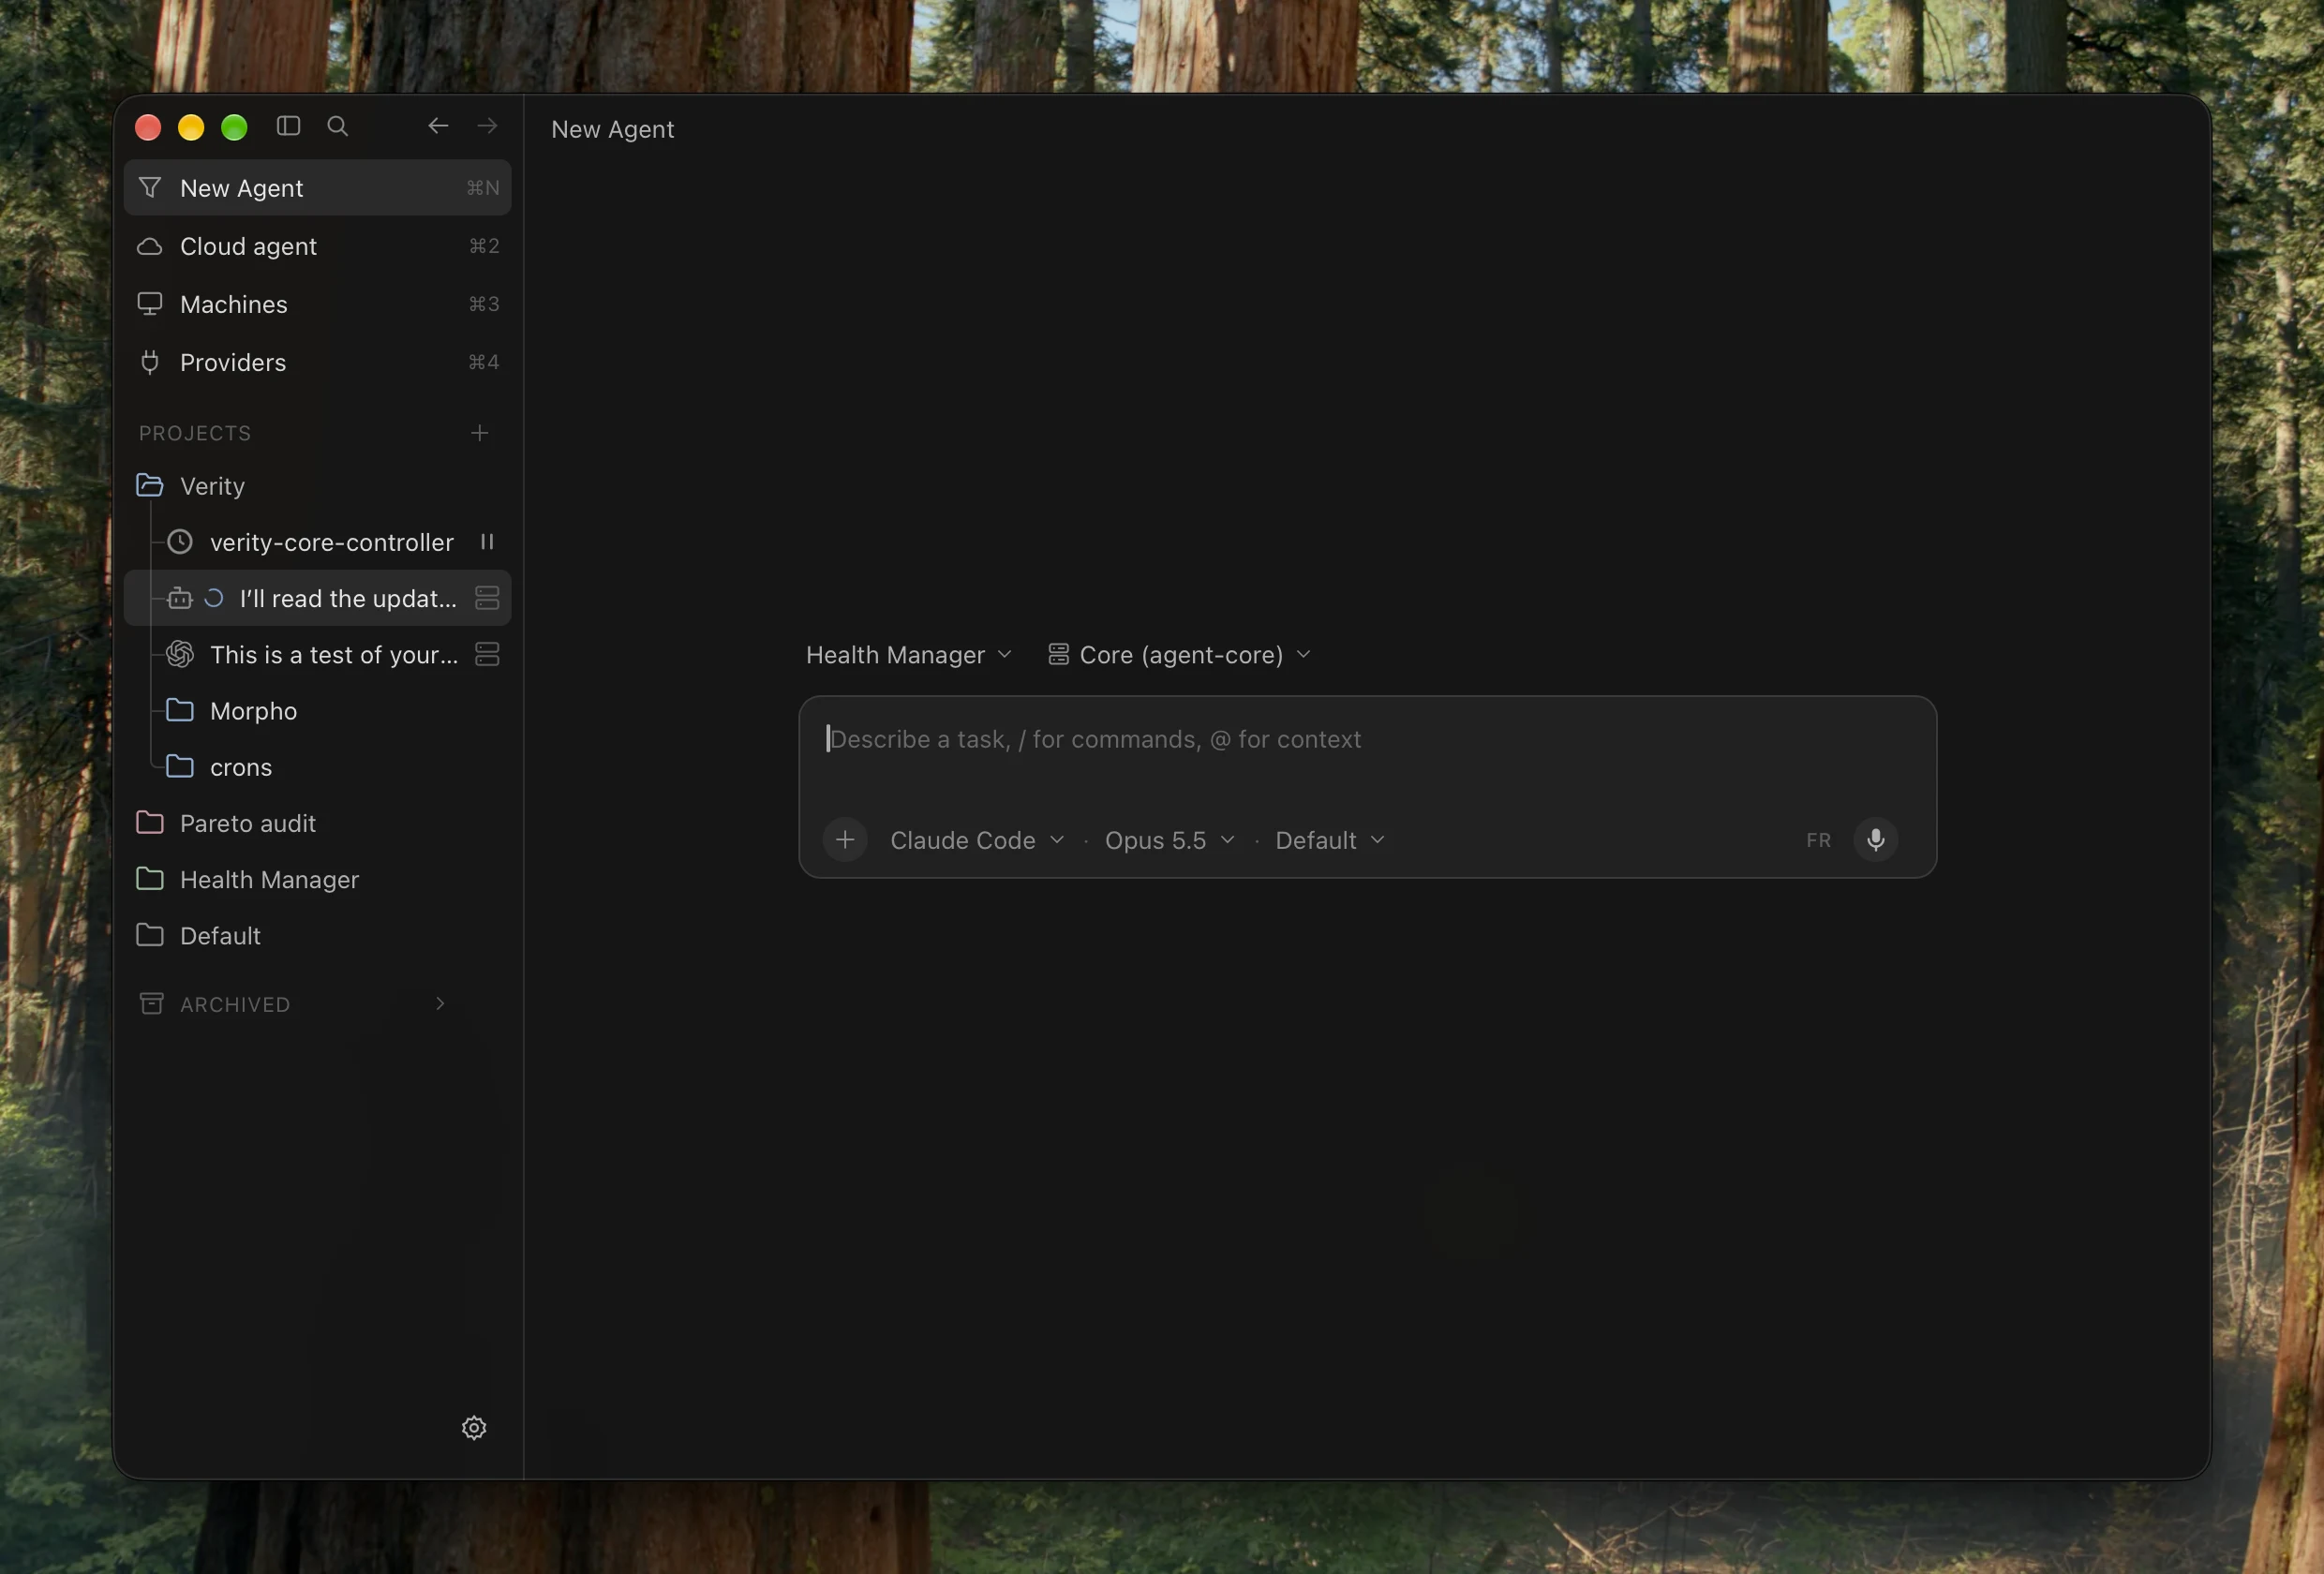Click the OpenAI icon on "This is a test..."
The width and height of the screenshot is (2324, 1574).
click(x=180, y=655)
